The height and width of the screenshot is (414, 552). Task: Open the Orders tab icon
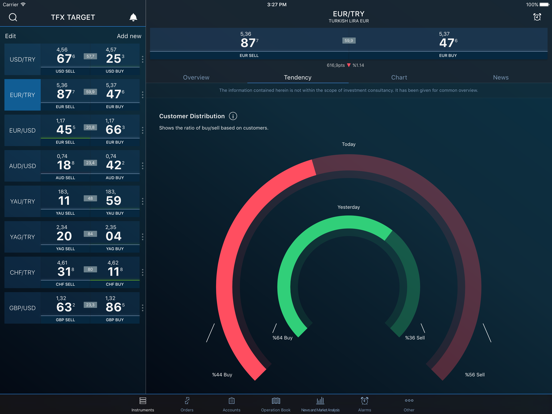(x=187, y=403)
